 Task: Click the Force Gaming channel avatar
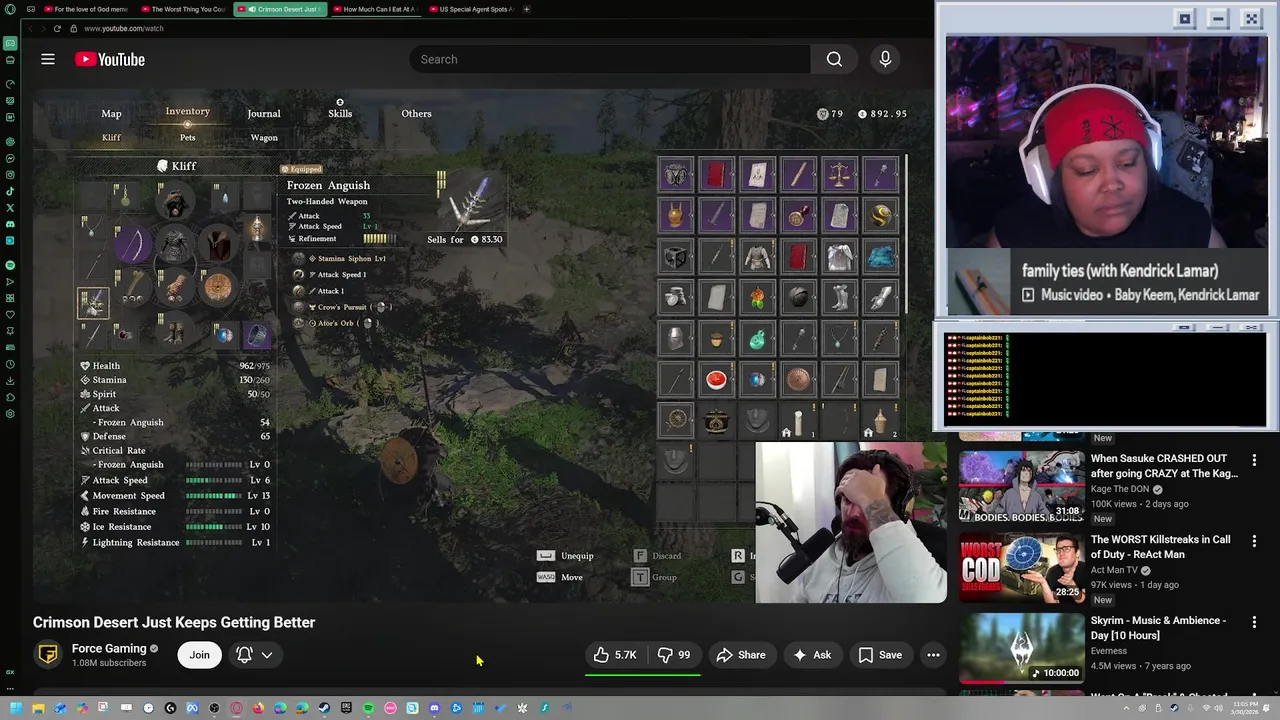47,655
